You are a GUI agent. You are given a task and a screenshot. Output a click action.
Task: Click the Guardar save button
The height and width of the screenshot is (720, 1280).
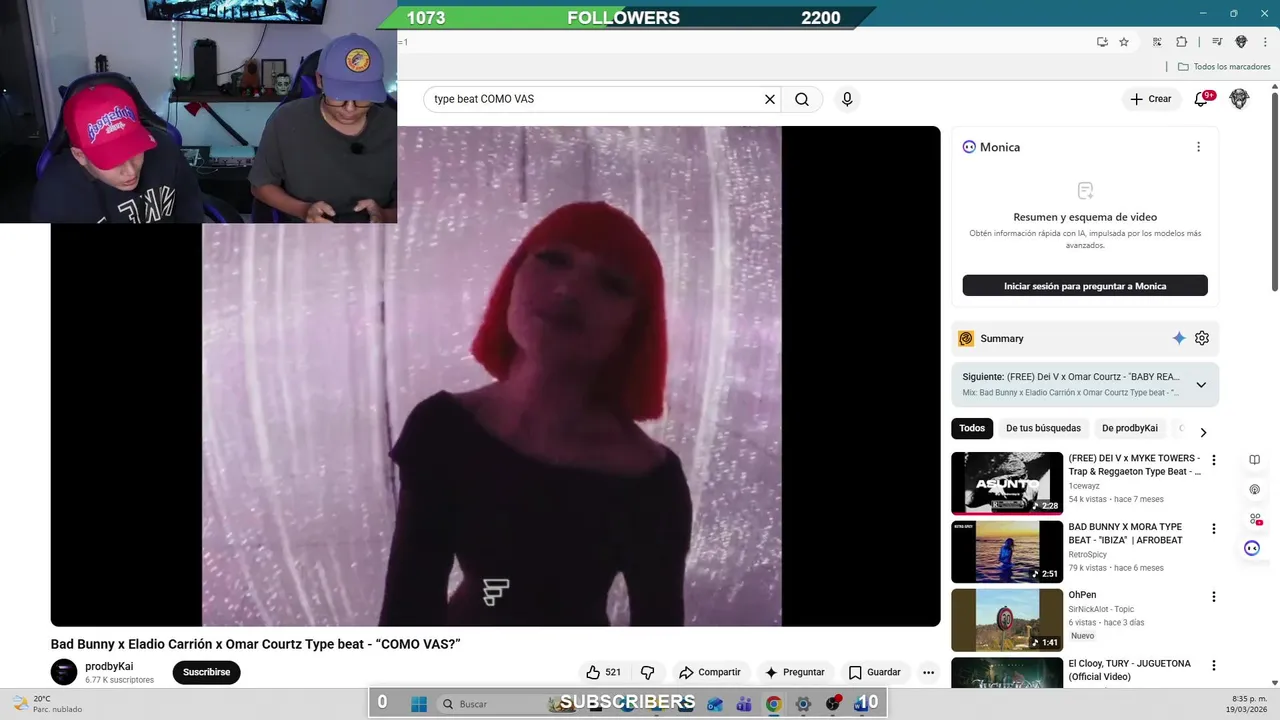pos(874,672)
